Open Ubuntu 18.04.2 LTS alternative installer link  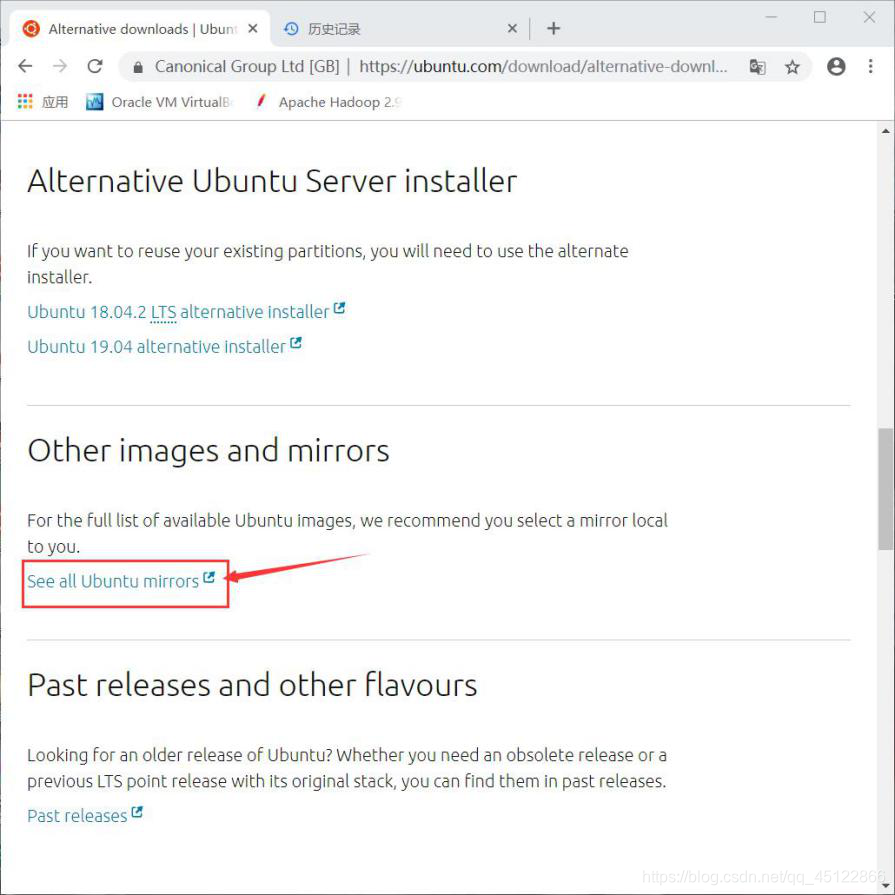pyautogui.click(x=186, y=312)
